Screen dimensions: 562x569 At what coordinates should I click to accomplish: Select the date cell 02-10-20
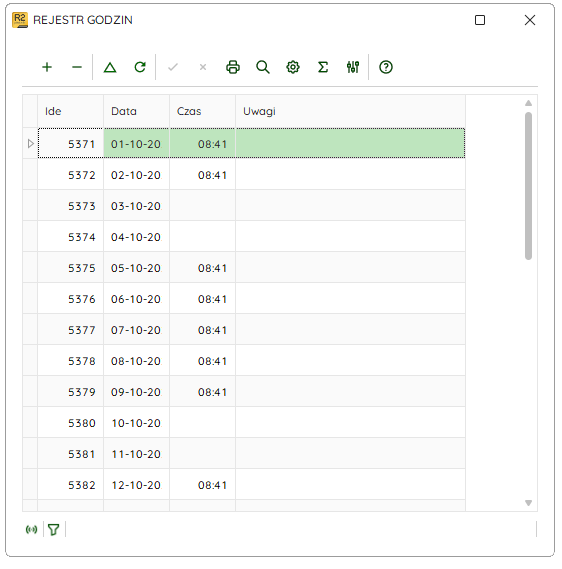[136, 175]
